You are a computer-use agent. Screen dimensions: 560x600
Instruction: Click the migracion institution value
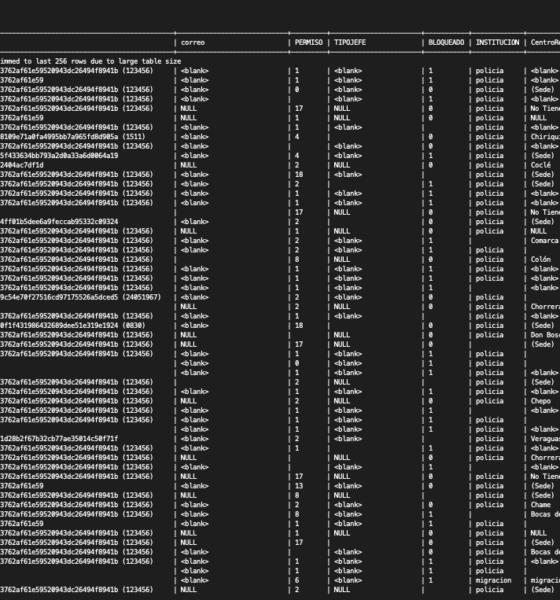coord(493,580)
